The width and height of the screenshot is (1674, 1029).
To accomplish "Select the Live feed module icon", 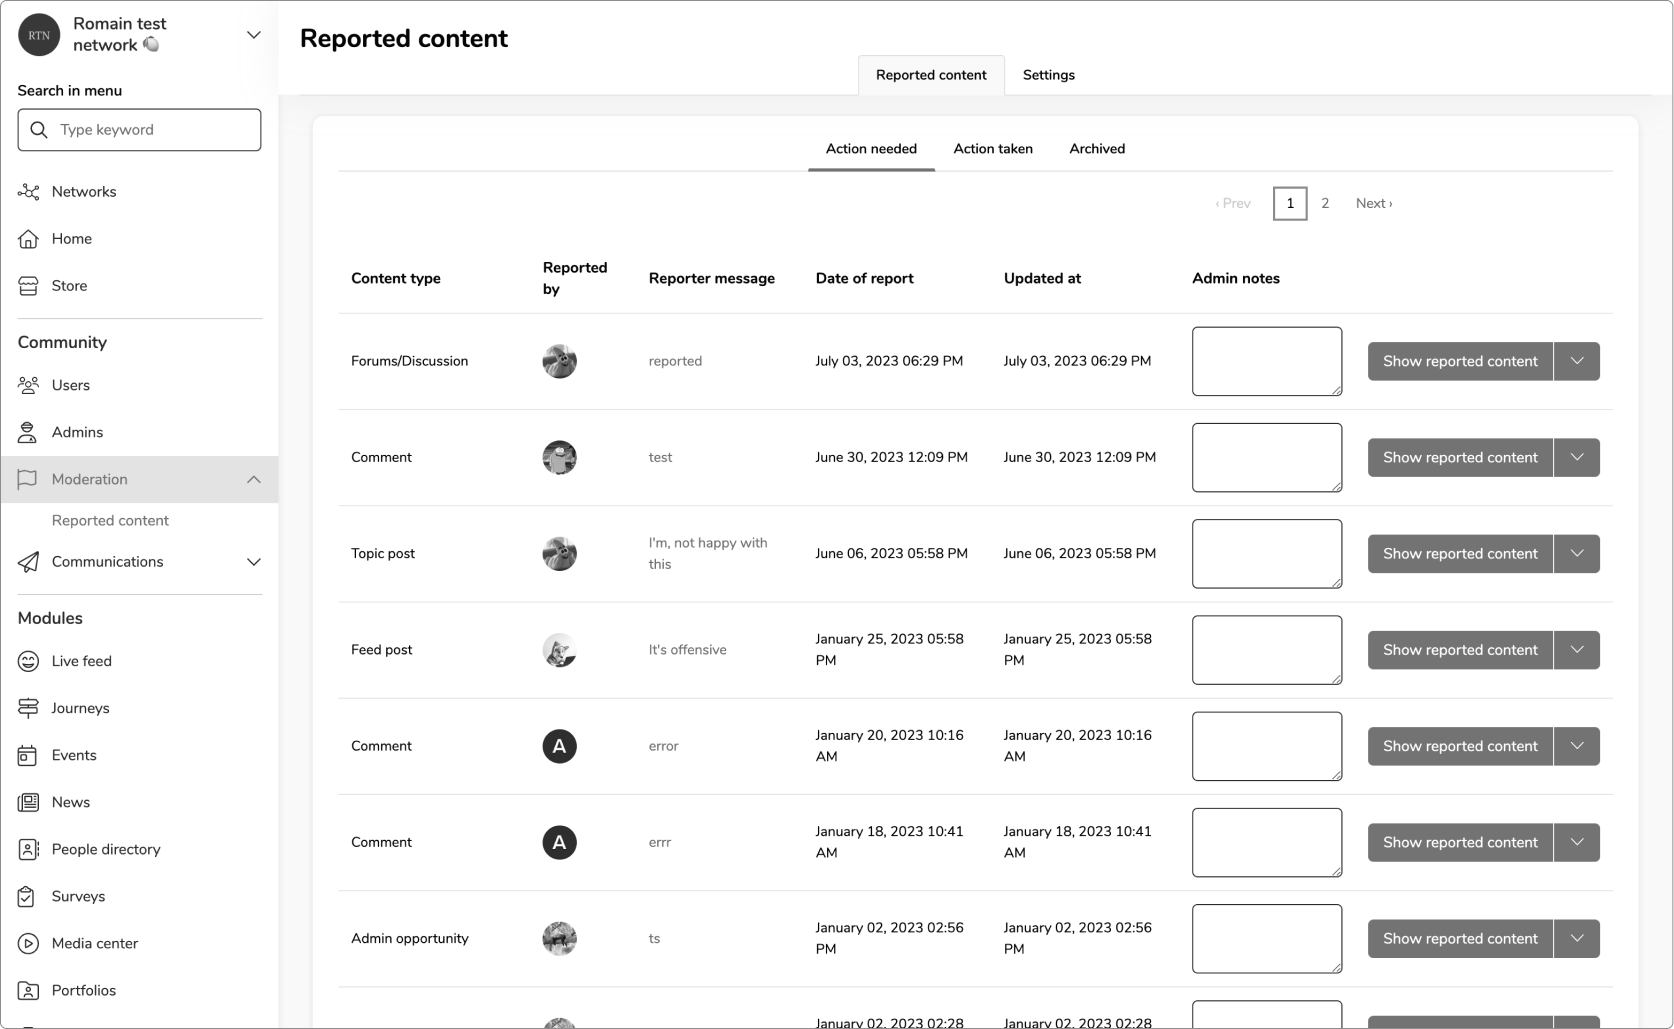I will click(x=27, y=661).
